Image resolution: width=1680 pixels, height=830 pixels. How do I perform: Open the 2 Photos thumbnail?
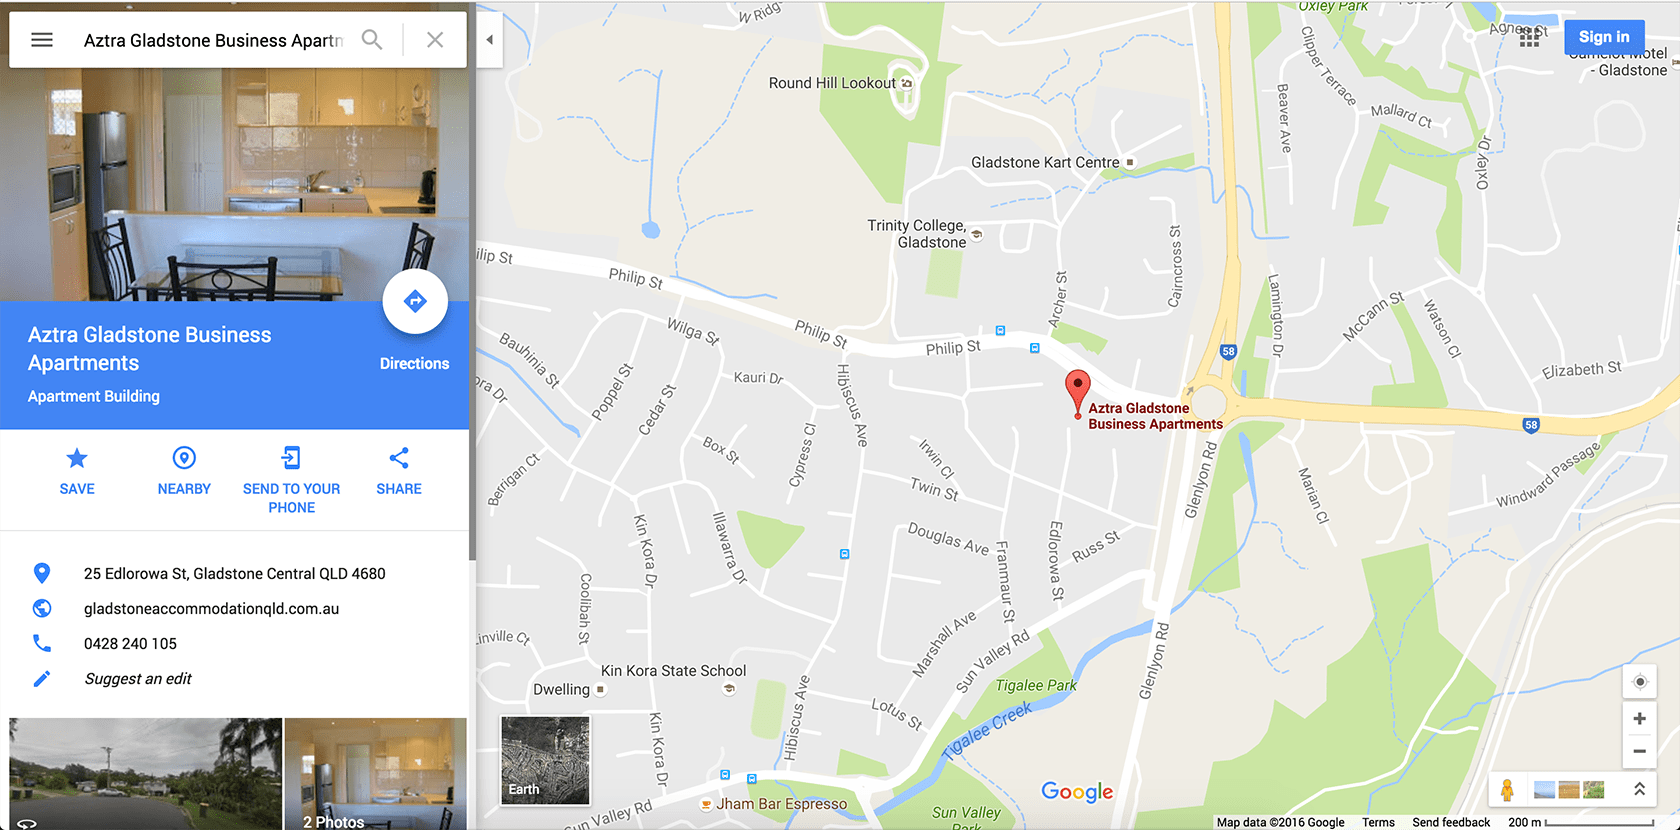pos(376,774)
